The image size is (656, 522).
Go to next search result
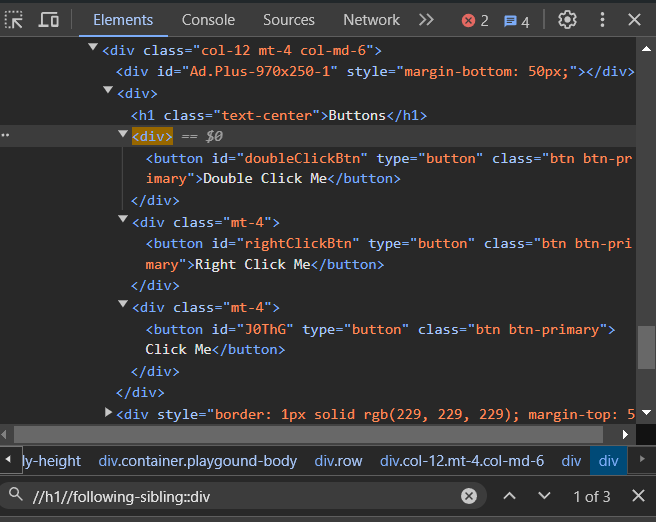544,496
